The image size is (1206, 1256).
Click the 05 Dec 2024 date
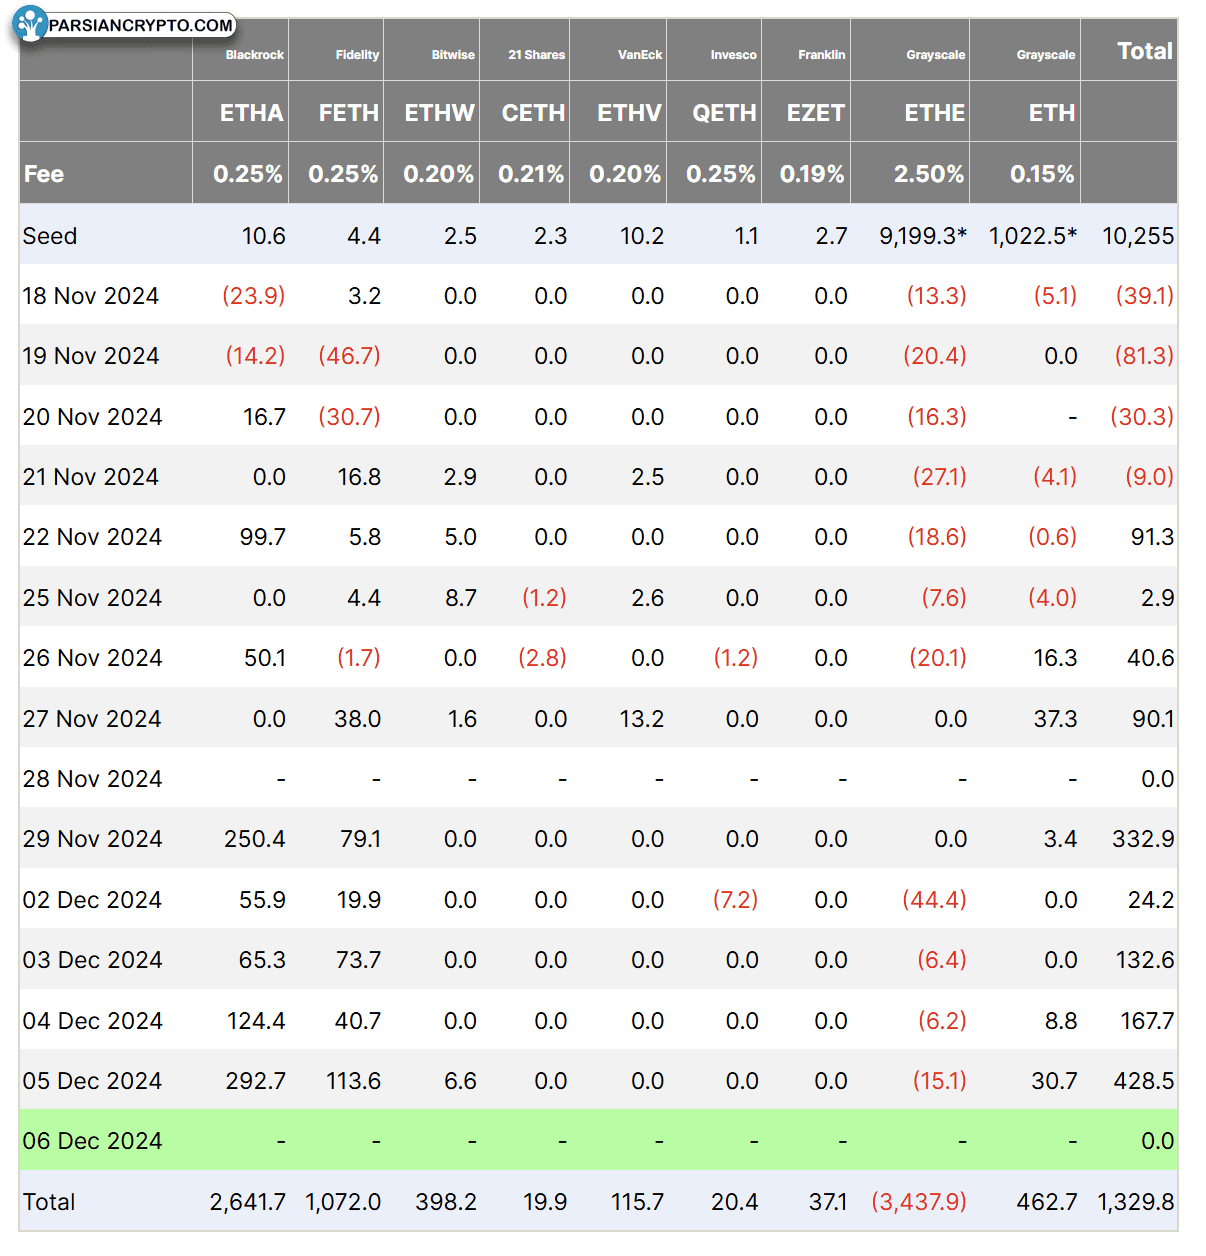click(92, 1081)
